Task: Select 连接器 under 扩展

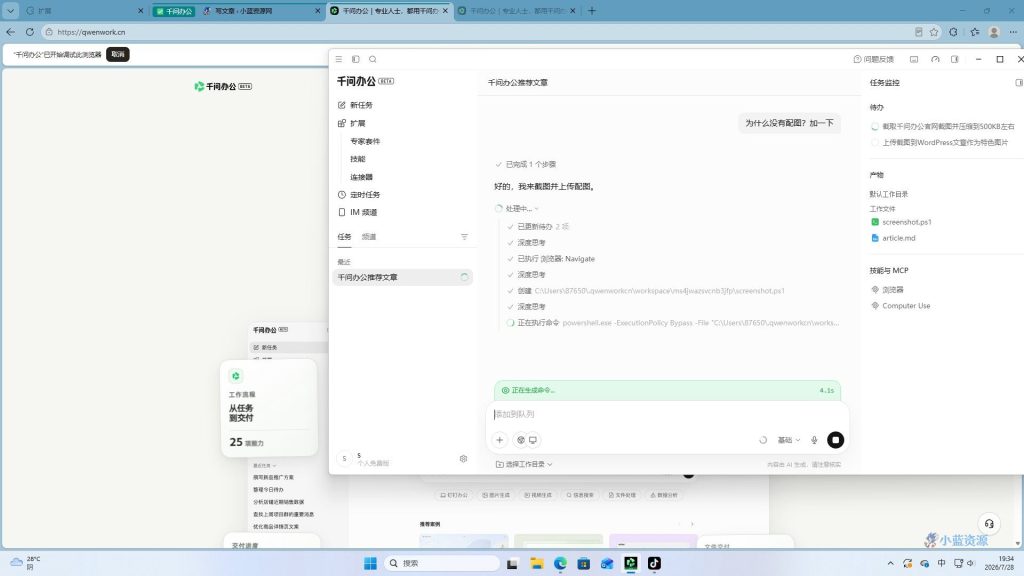Action: [x=361, y=177]
